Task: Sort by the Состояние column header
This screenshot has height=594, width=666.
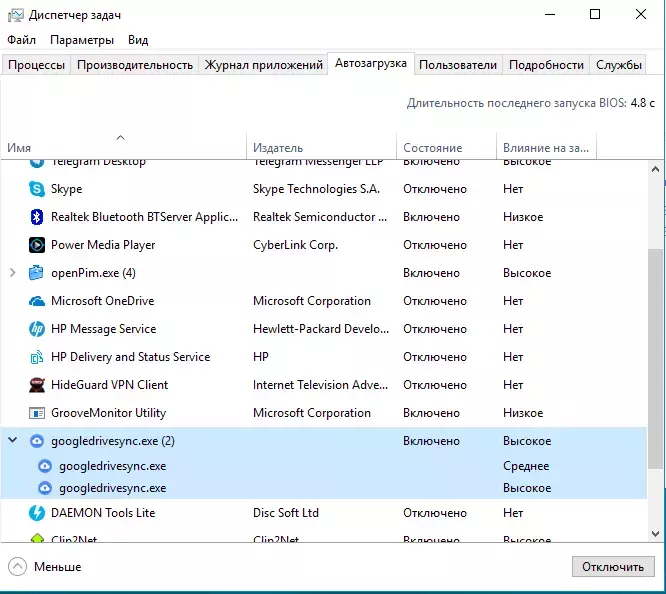Action: click(446, 147)
